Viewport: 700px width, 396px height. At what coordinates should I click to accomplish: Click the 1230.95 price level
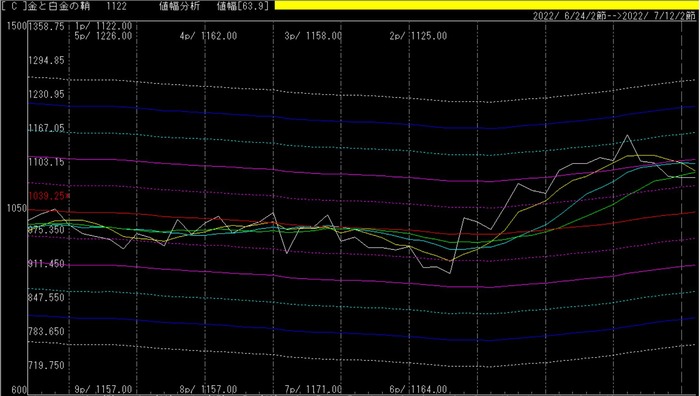[46, 94]
